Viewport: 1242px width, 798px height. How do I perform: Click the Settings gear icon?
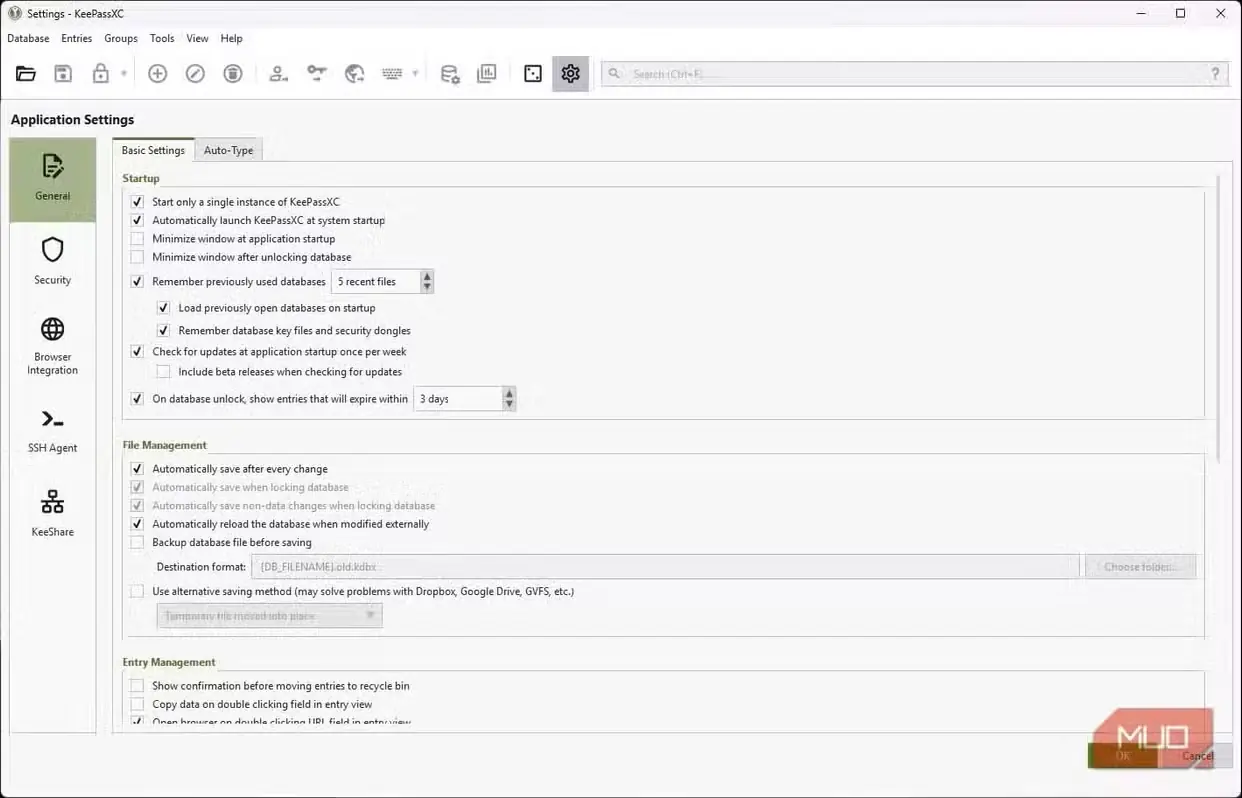tap(570, 74)
